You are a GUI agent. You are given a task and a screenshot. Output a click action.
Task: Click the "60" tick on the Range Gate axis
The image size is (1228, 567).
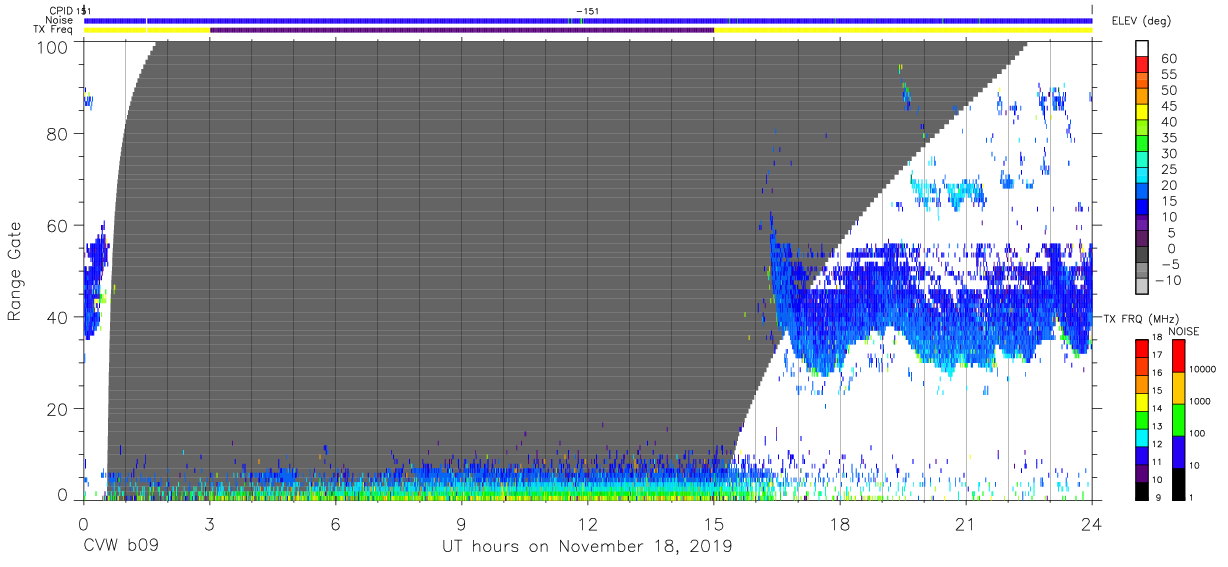click(x=59, y=225)
